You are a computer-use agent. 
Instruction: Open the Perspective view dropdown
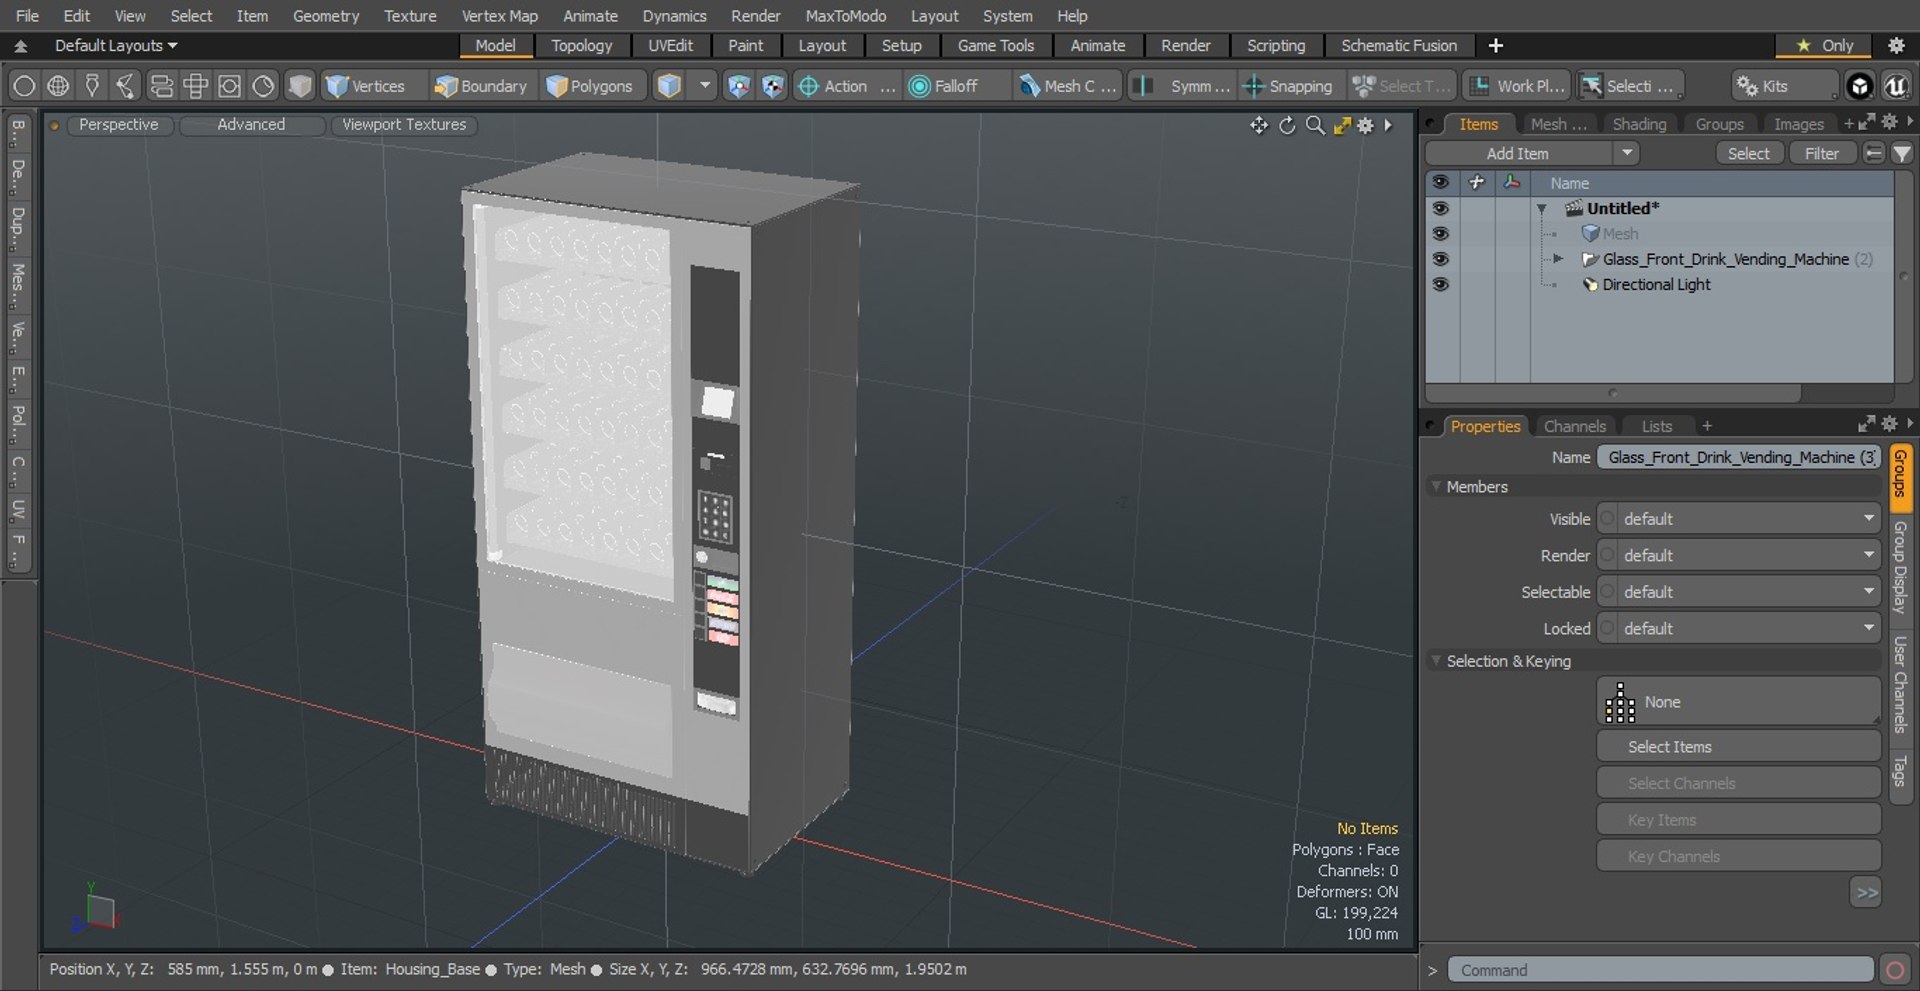pyautogui.click(x=118, y=124)
